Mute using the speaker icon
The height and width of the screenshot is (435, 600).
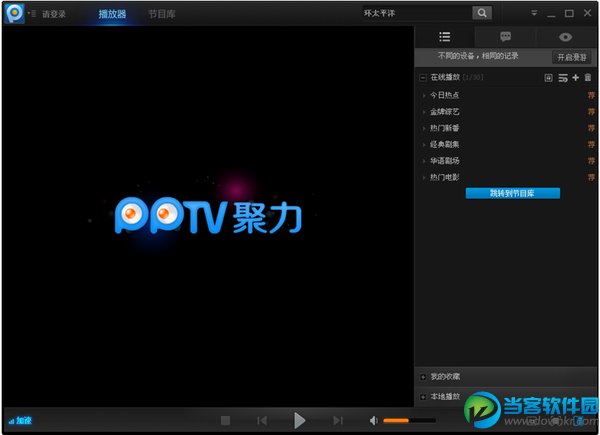click(x=373, y=421)
